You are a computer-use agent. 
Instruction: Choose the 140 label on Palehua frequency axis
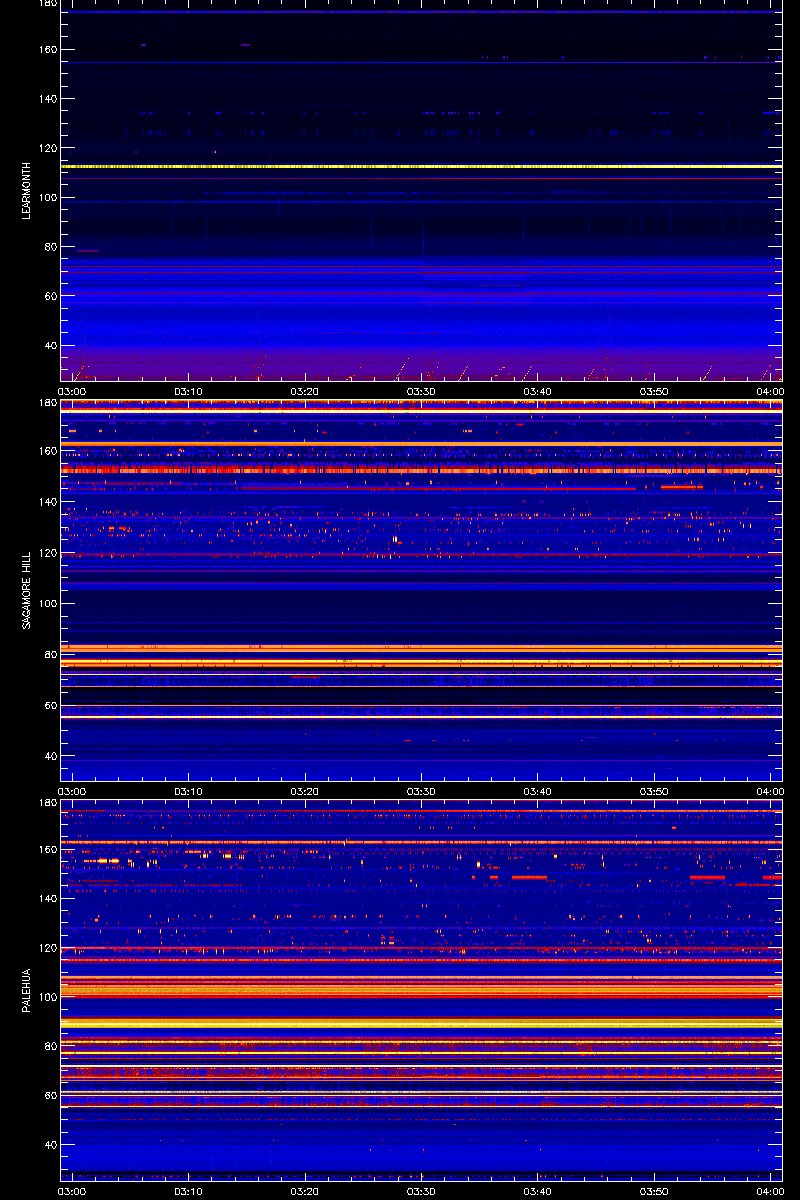coord(46,899)
